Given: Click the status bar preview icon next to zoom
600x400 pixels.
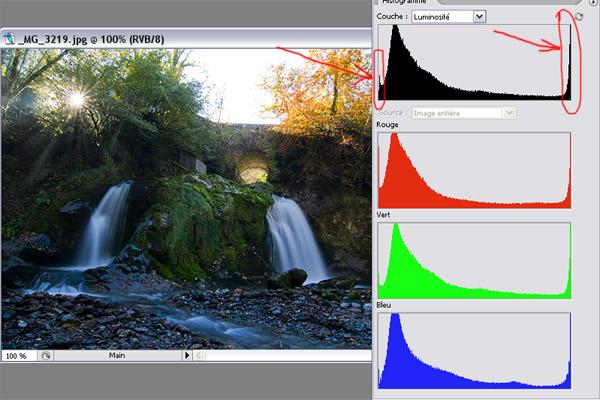Looking at the screenshot, I should [46, 356].
